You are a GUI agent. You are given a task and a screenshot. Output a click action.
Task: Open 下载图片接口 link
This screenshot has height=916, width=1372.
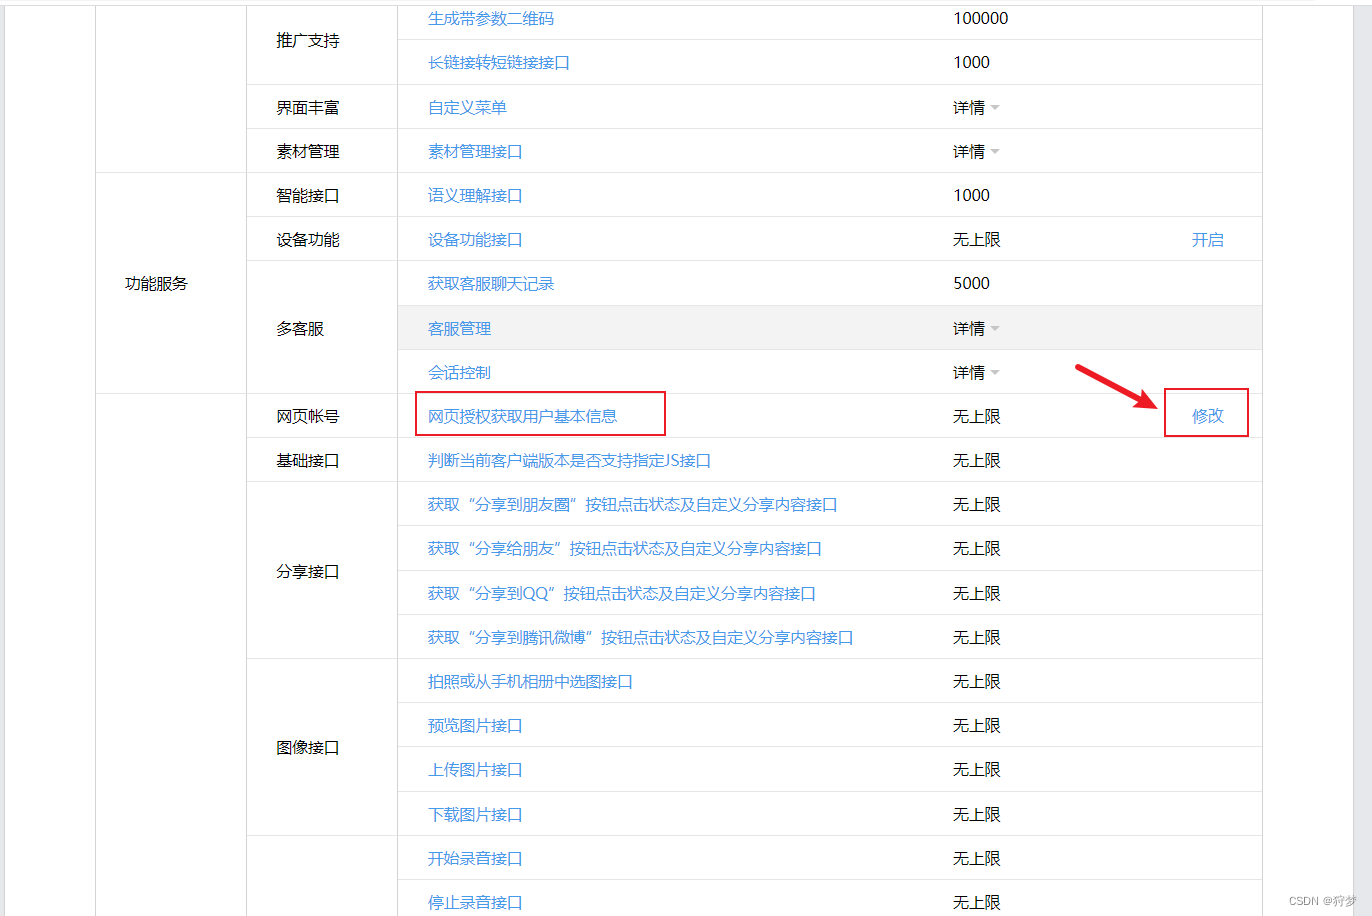(475, 815)
